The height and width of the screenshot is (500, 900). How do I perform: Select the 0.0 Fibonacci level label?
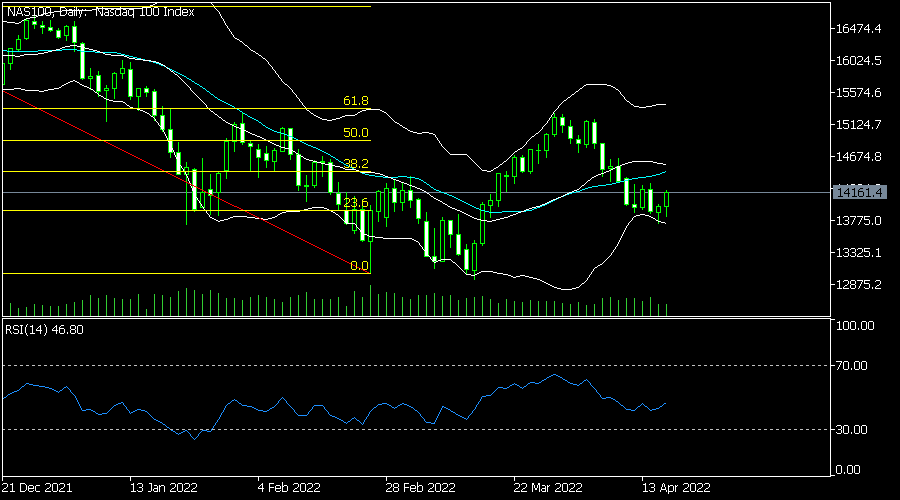pyautogui.click(x=359, y=266)
